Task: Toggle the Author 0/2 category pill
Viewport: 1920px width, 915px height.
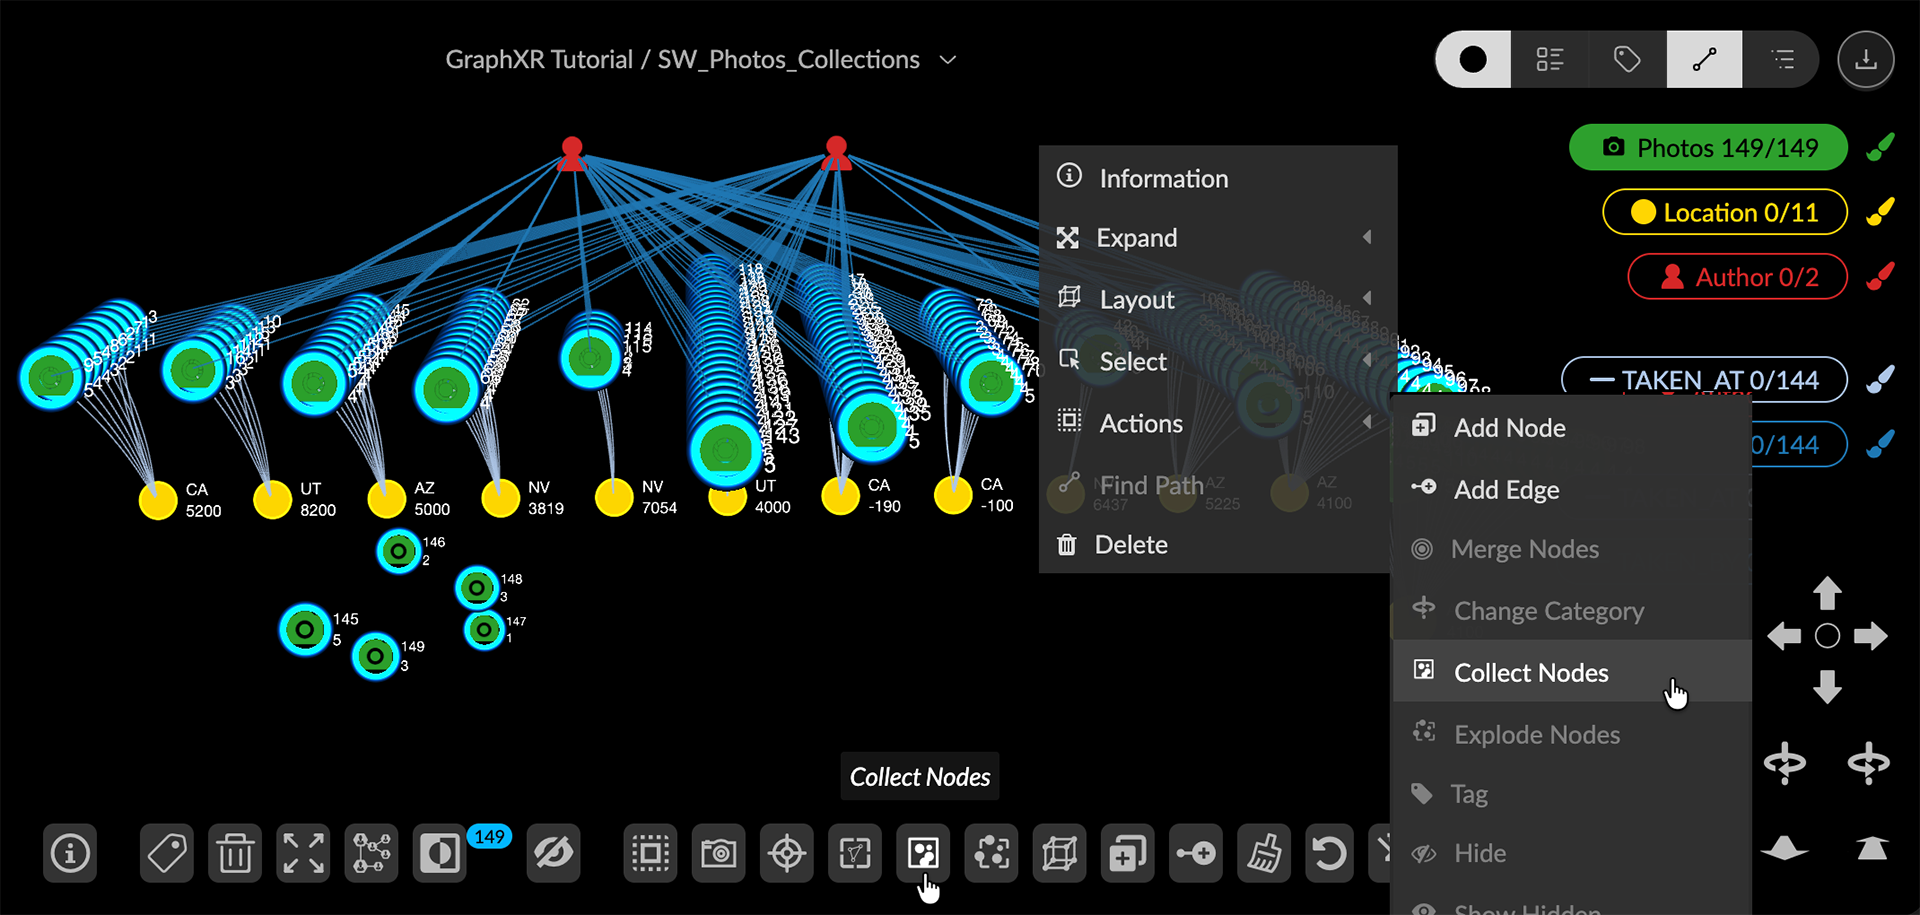Action: 1737,277
